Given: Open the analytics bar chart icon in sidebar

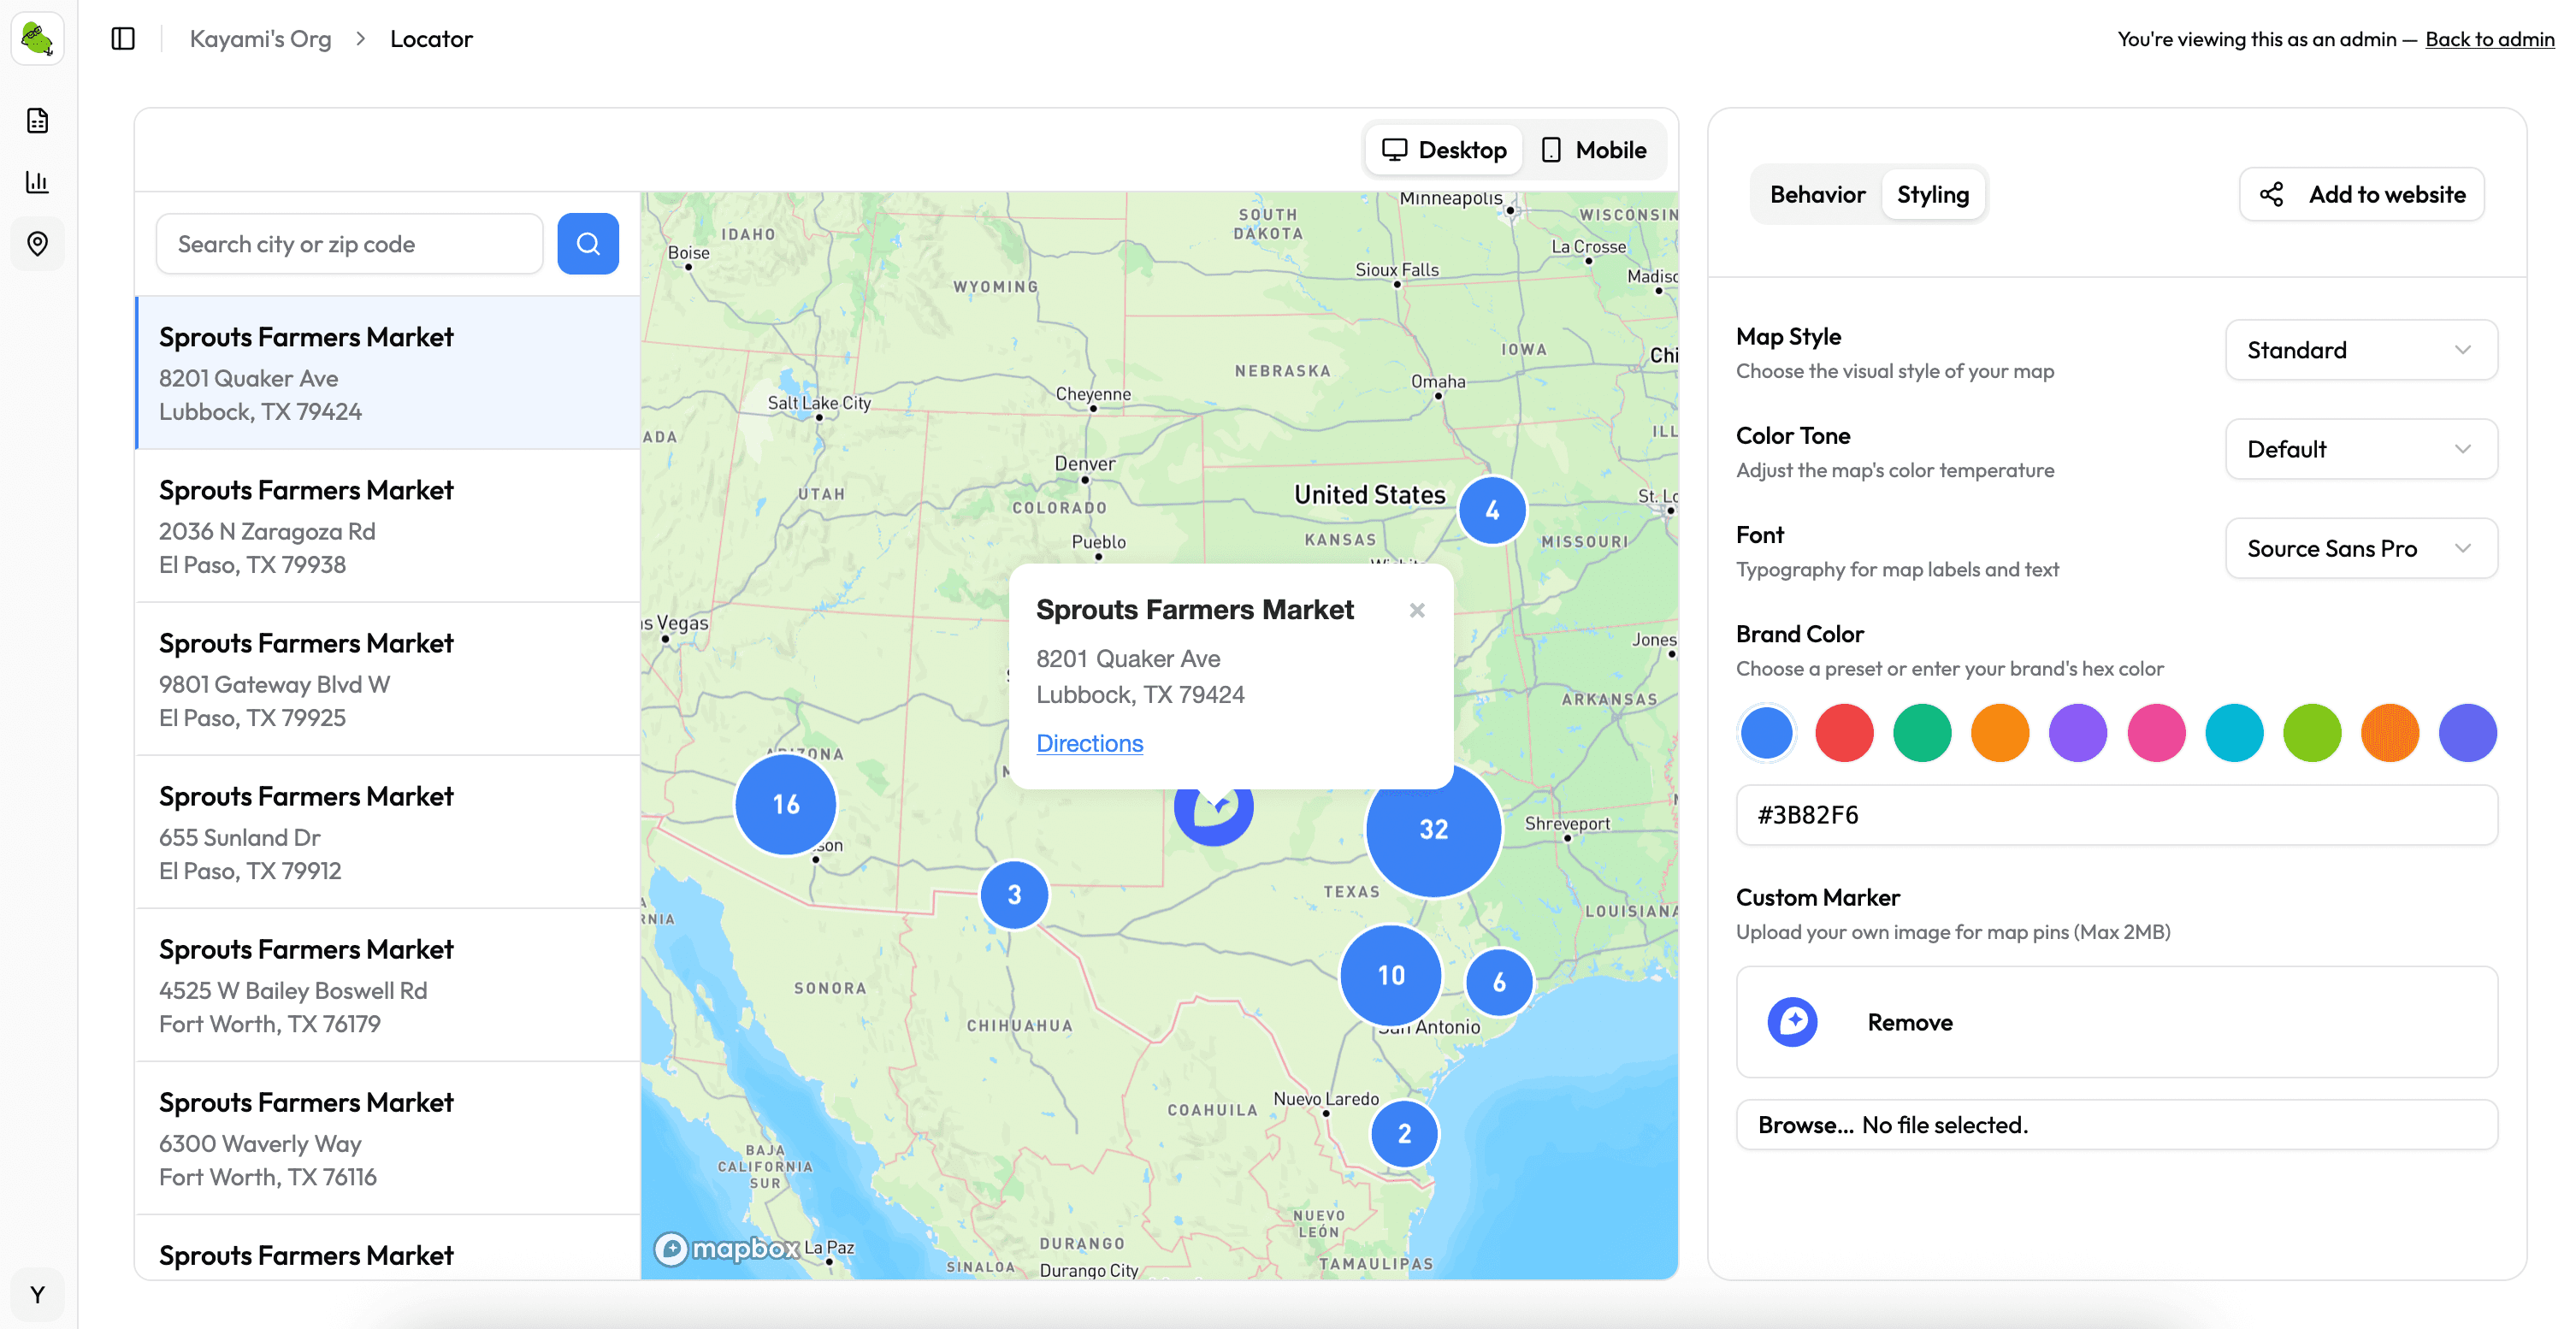Looking at the screenshot, I should 37,182.
